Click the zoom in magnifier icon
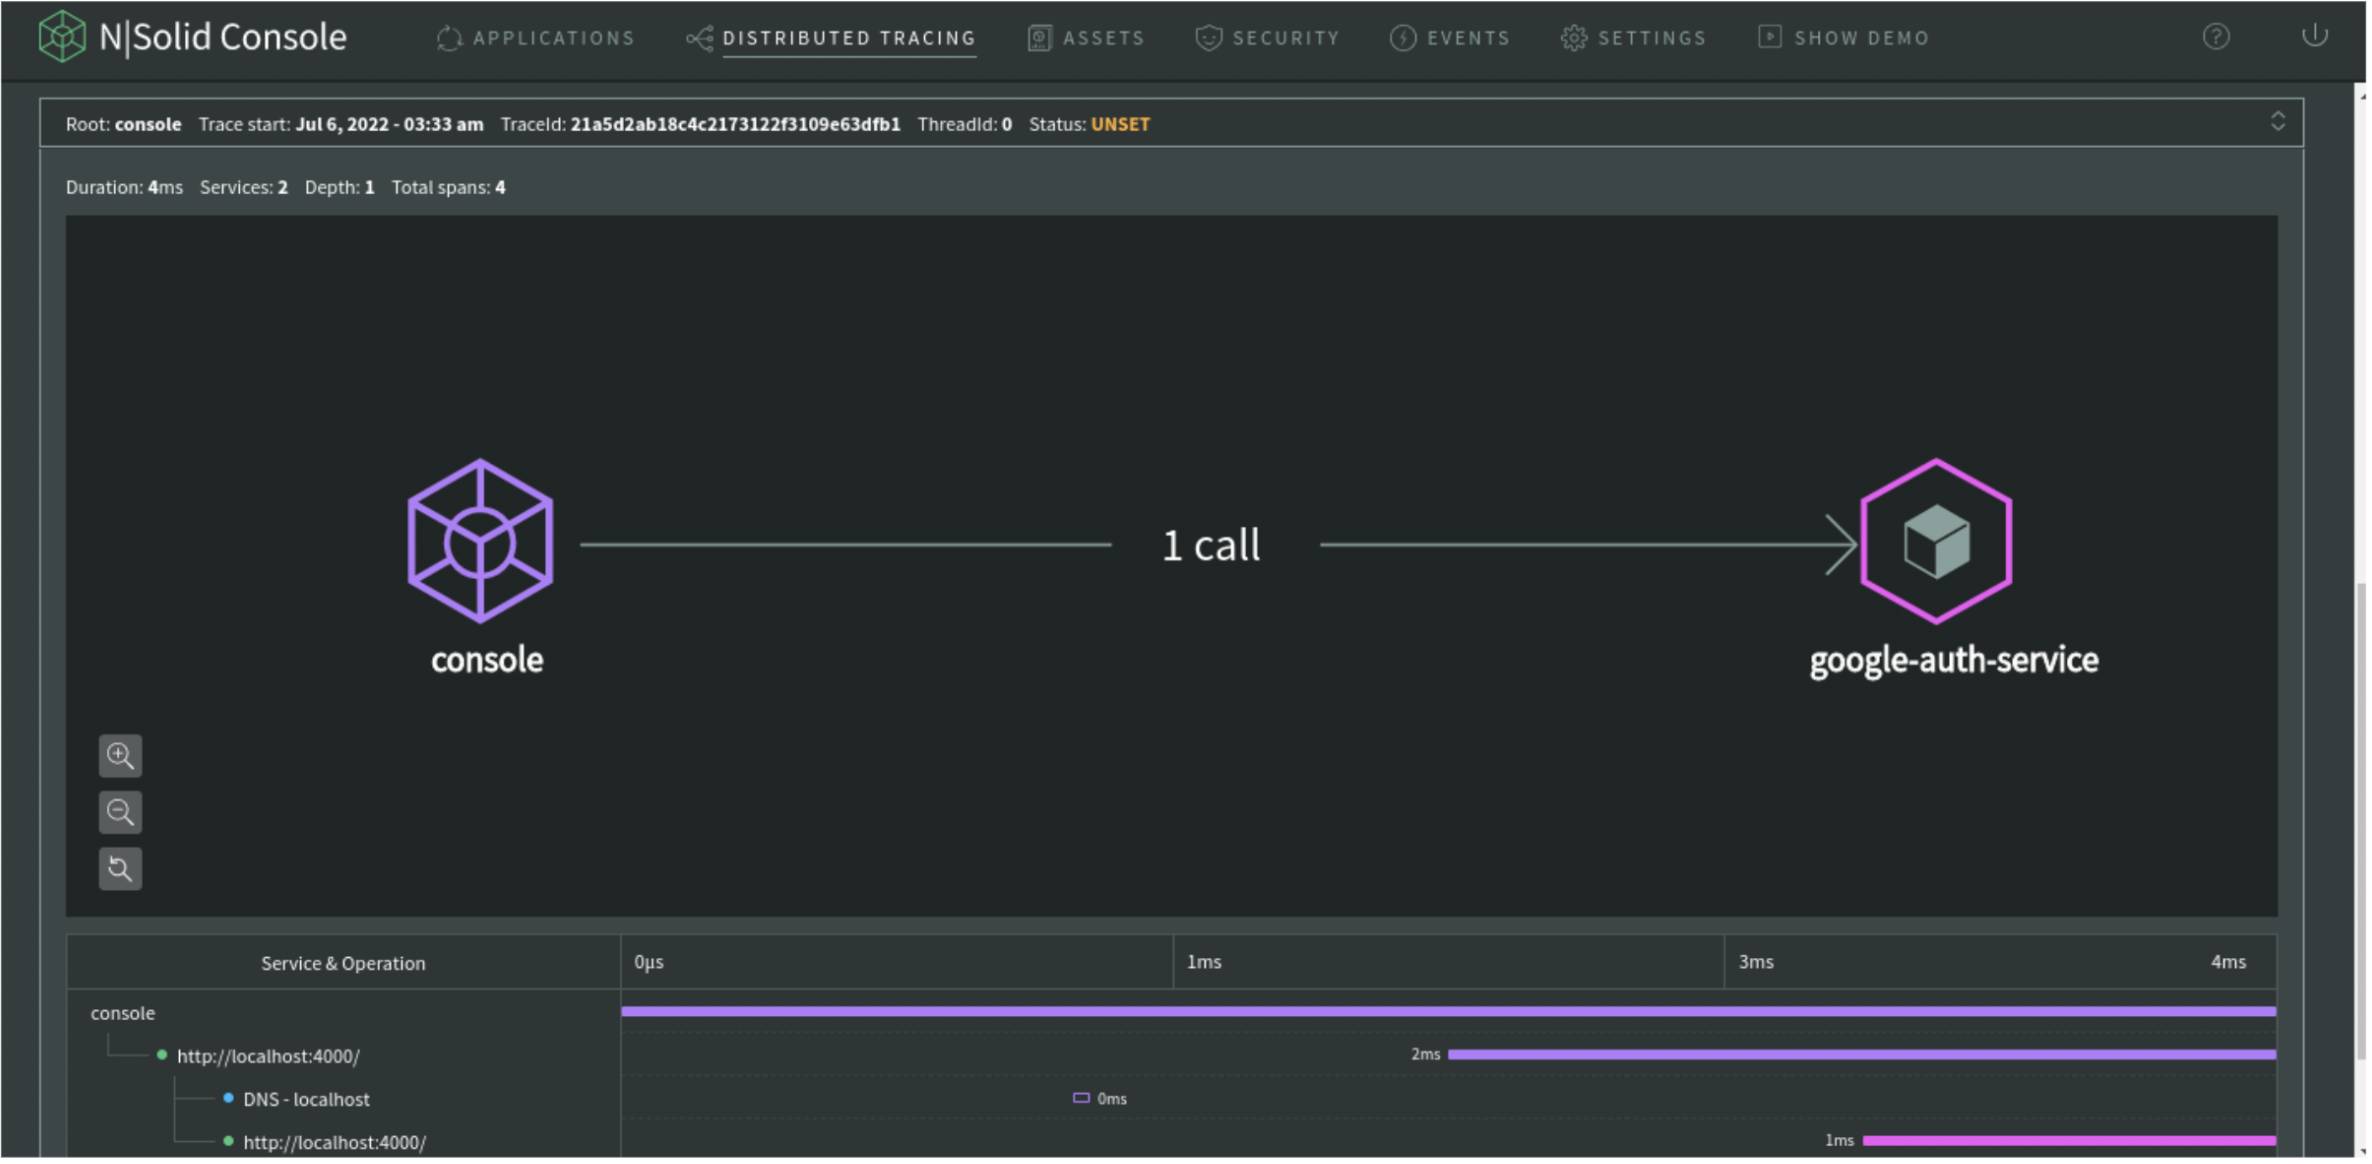The height and width of the screenshot is (1164, 2372). [x=120, y=757]
